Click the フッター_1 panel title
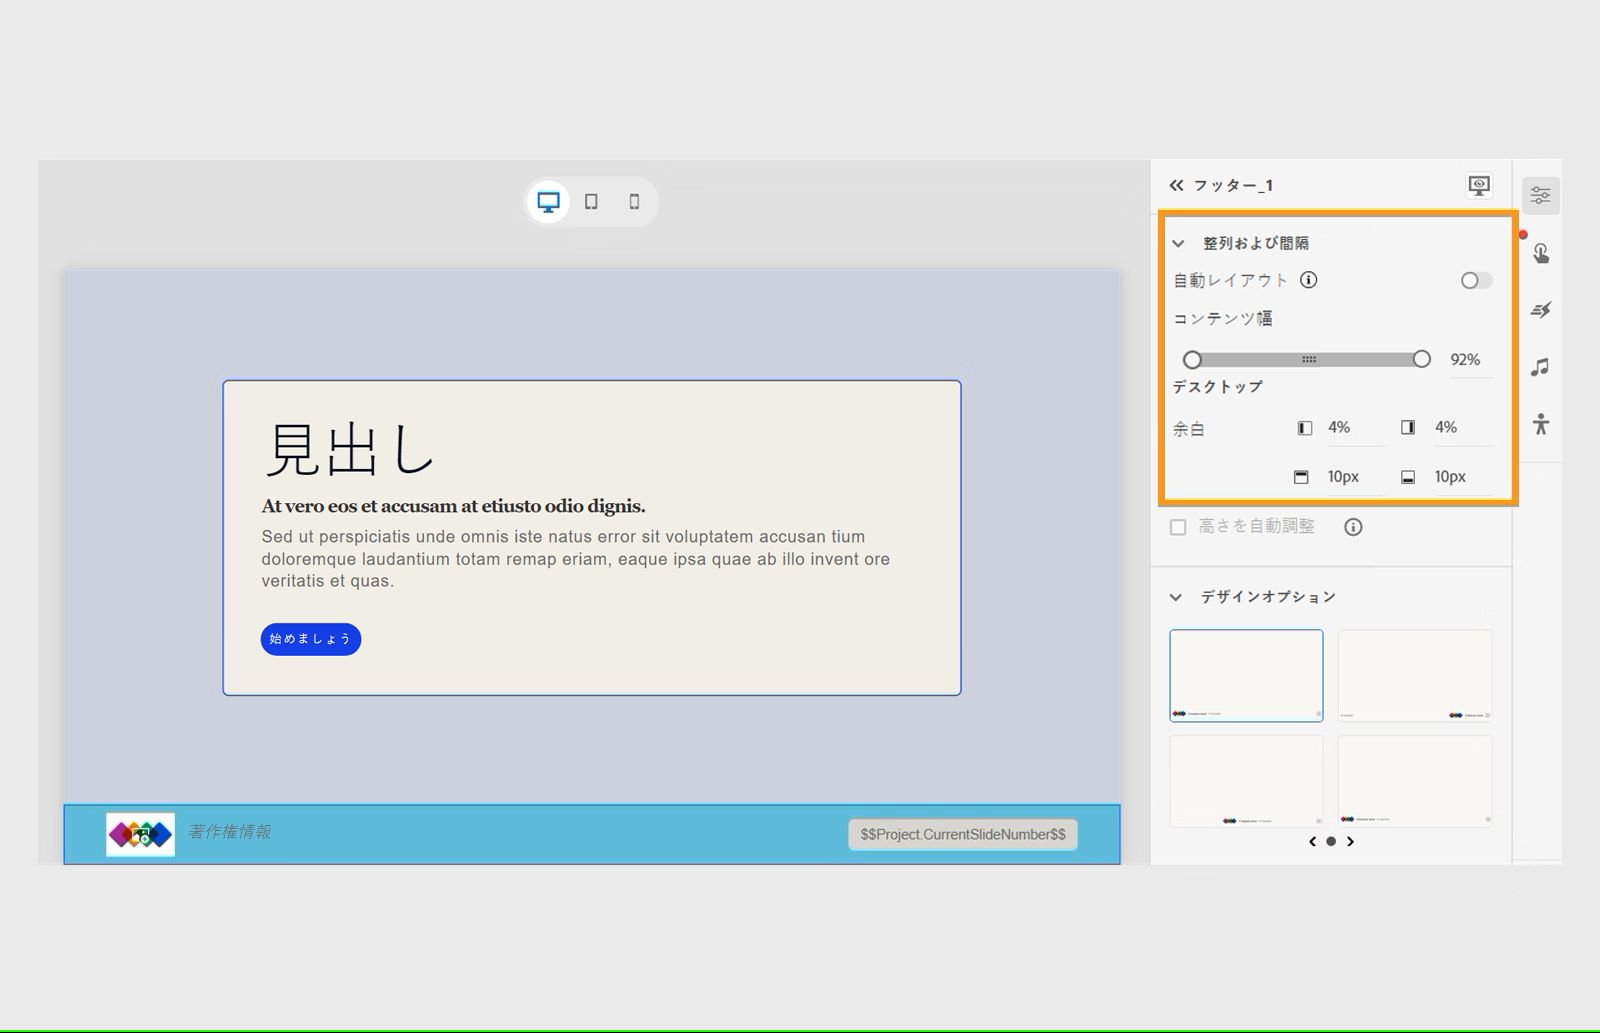 [x=1233, y=185]
